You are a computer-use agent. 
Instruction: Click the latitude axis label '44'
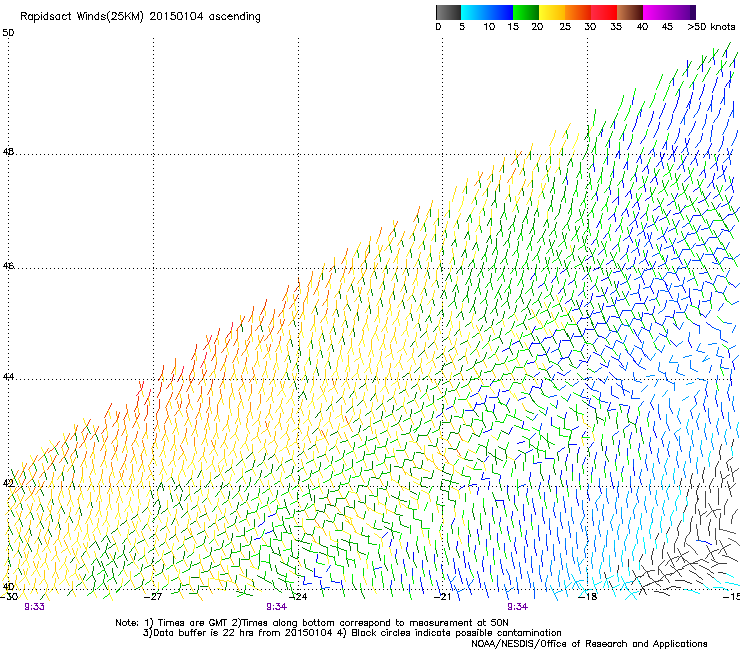pyautogui.click(x=8, y=377)
